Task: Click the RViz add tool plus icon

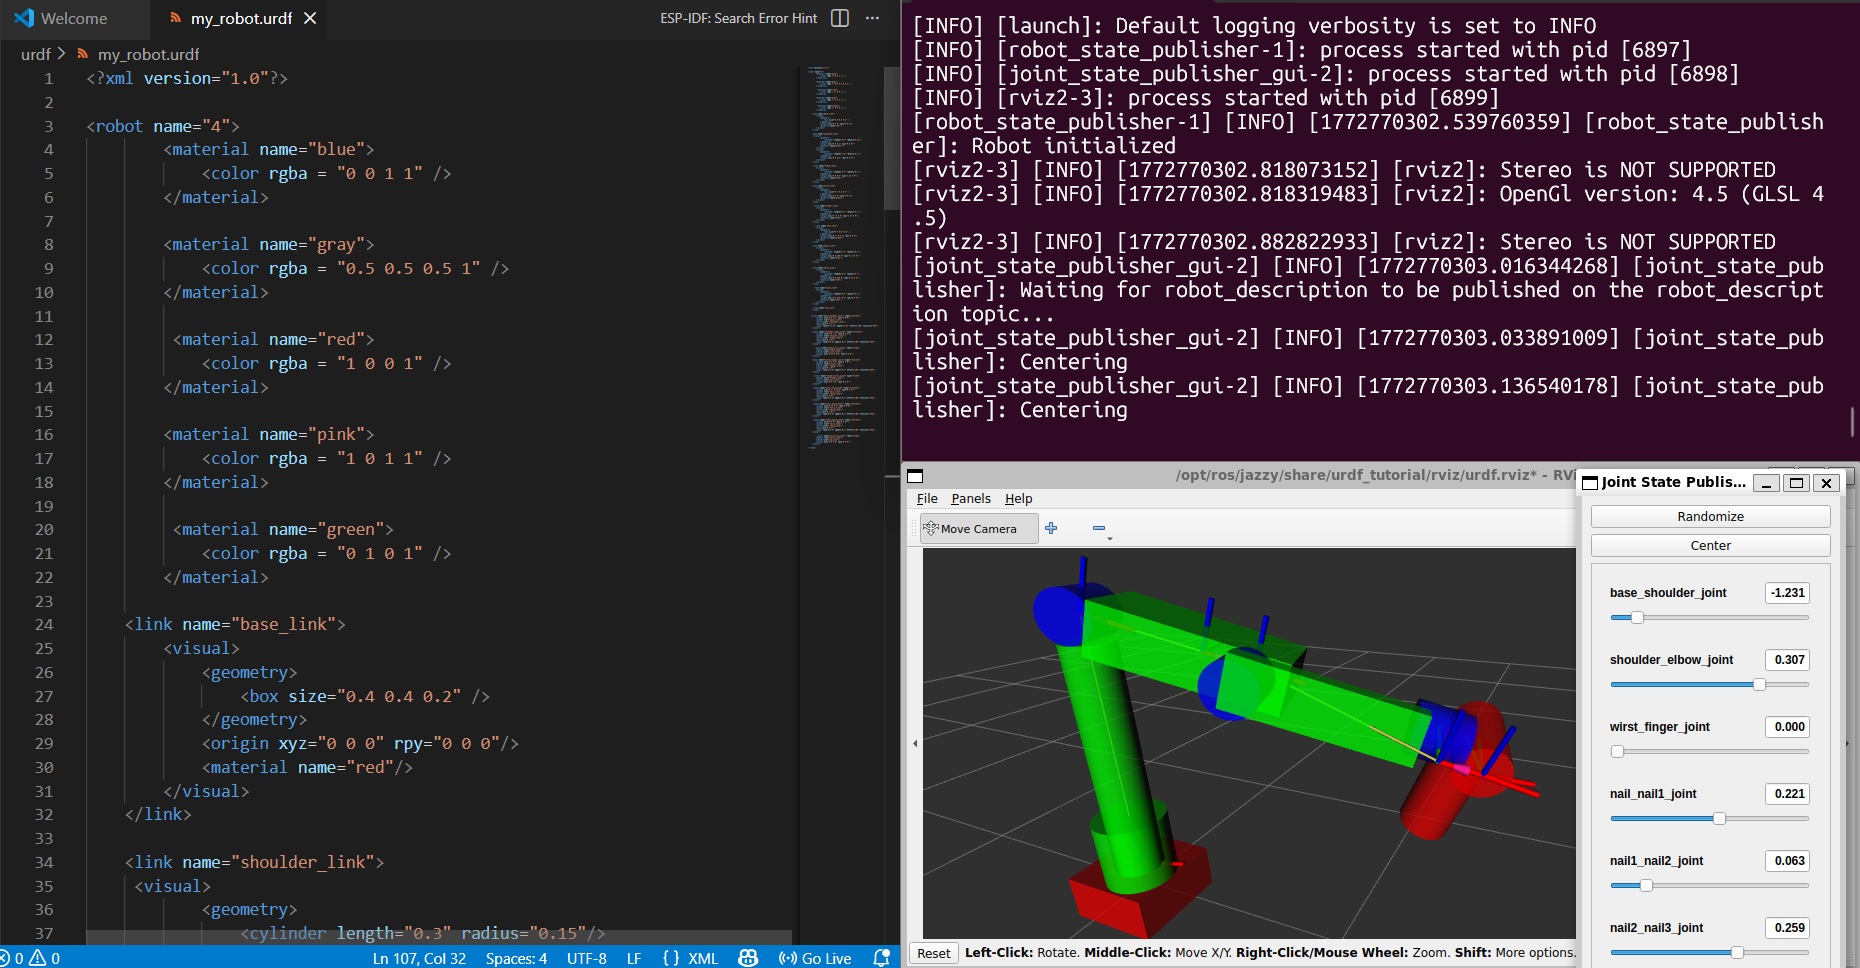Action: click(1051, 528)
